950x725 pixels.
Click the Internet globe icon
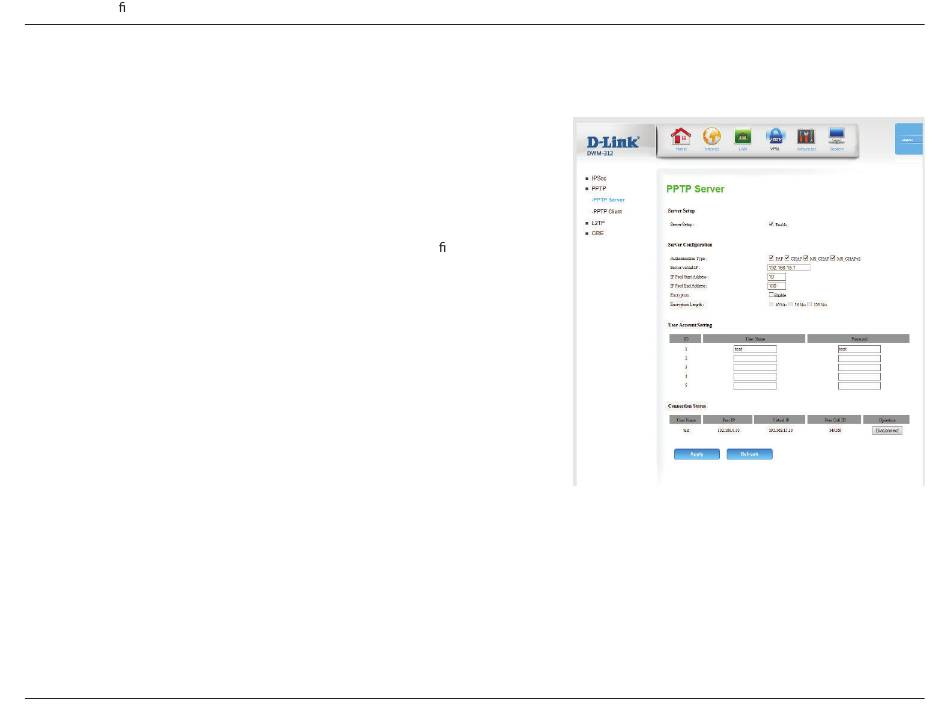point(712,138)
